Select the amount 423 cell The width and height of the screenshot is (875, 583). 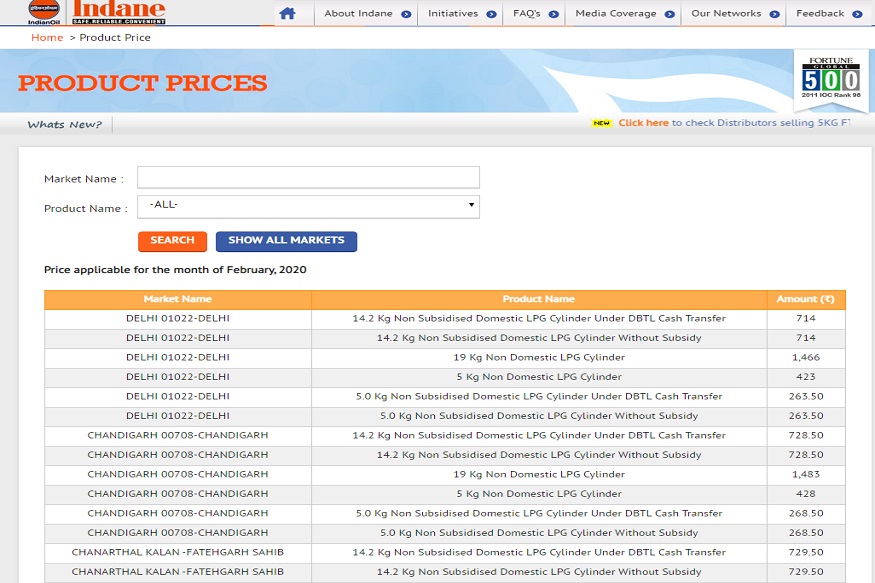coord(806,377)
